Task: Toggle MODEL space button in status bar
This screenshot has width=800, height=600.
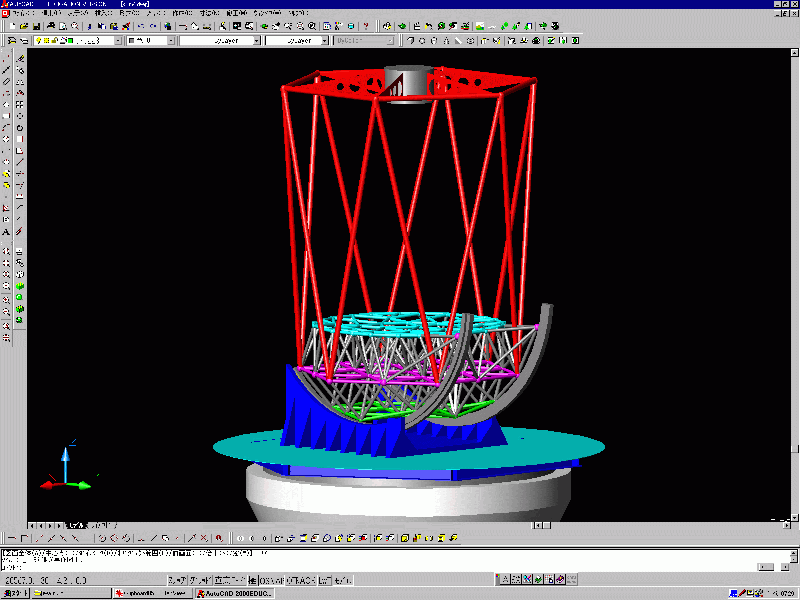Action: coord(343,580)
